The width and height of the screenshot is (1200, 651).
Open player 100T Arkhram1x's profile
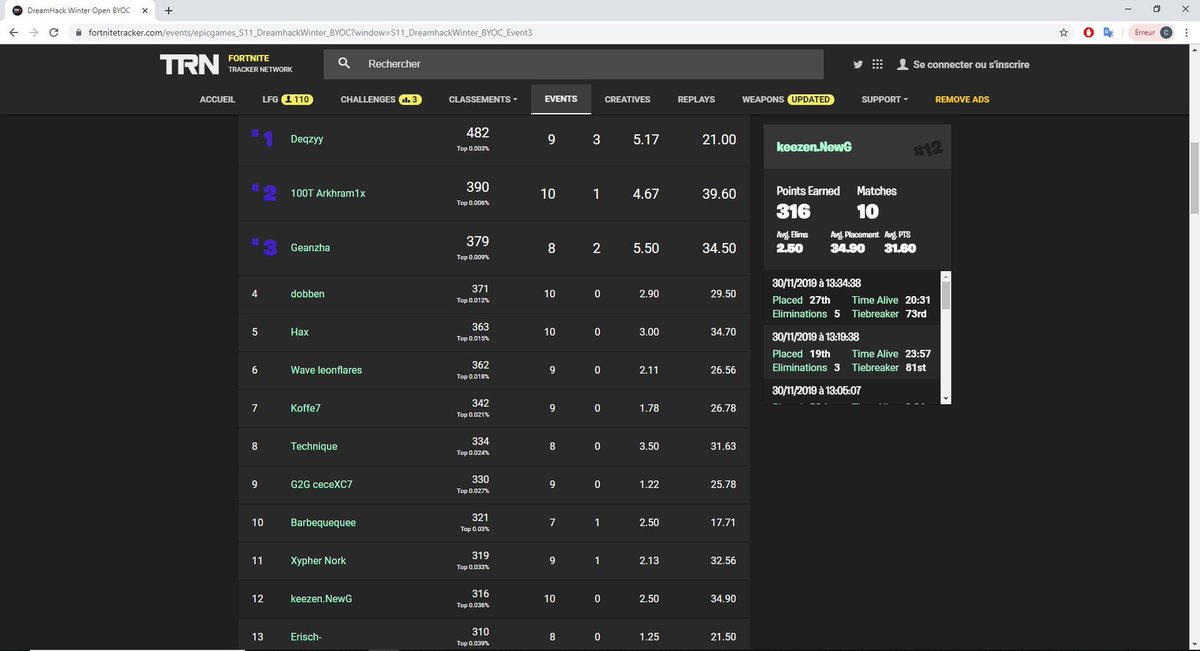[328, 194]
